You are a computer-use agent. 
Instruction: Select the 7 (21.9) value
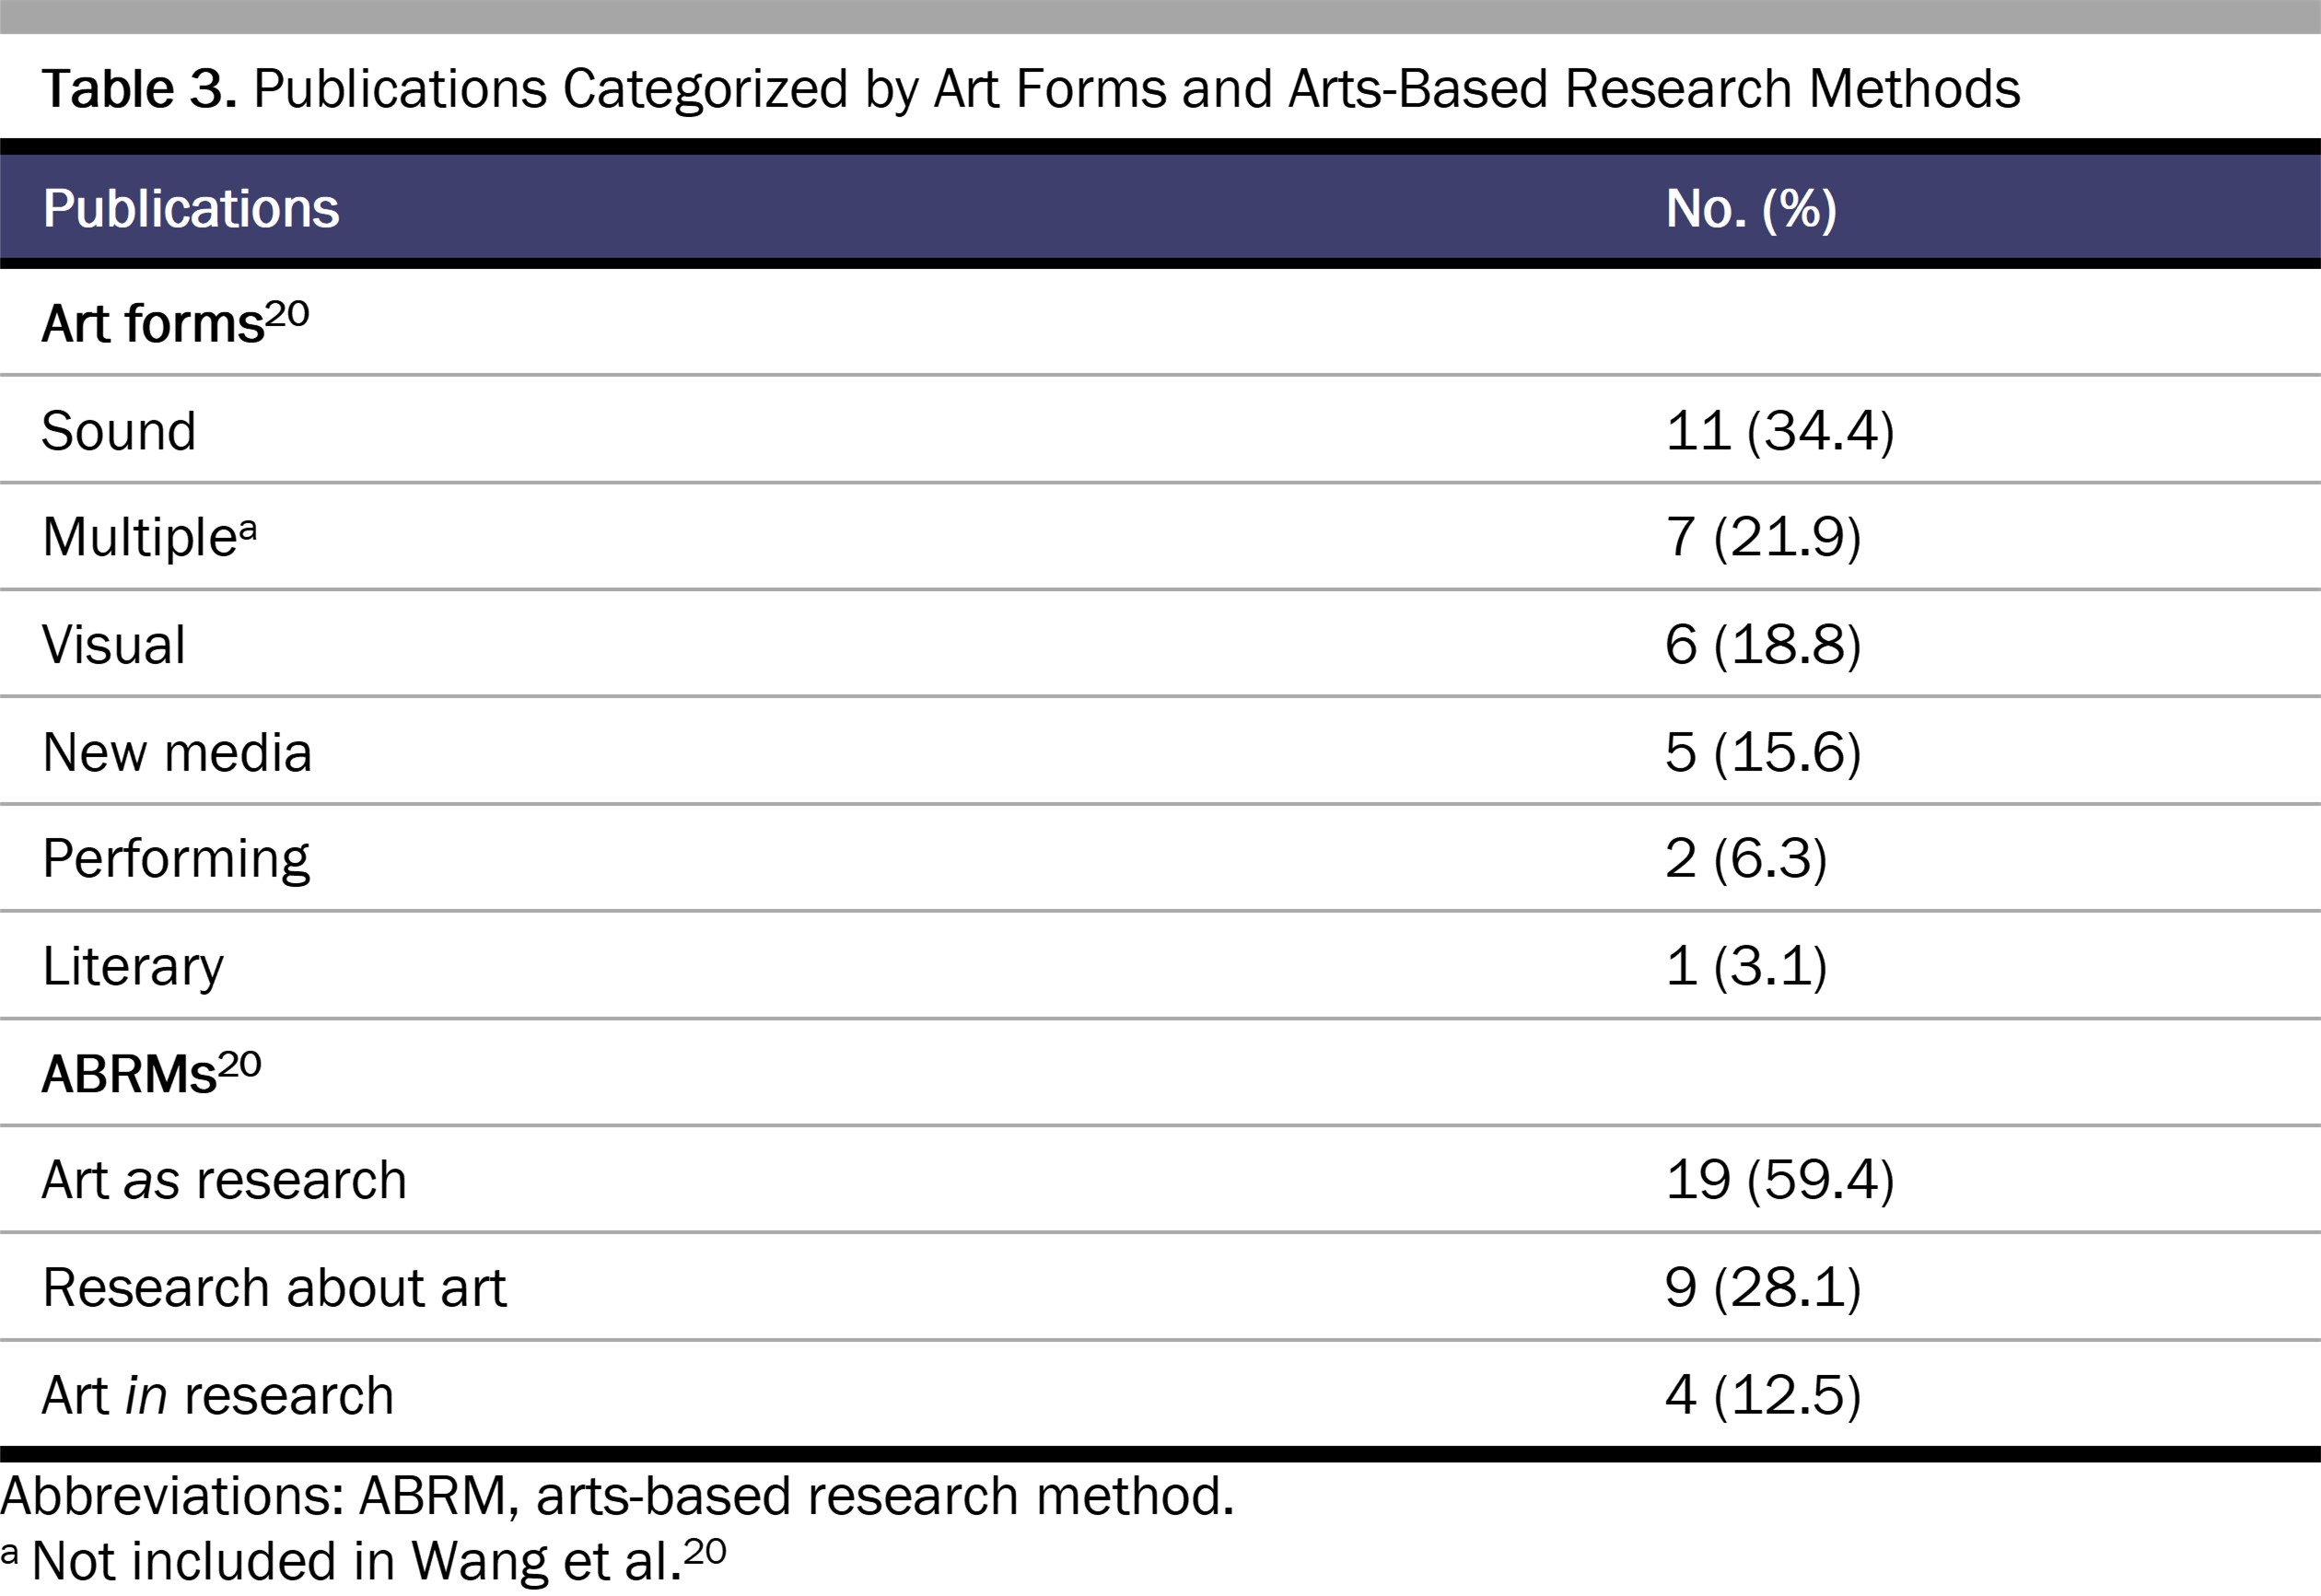pos(1763,537)
